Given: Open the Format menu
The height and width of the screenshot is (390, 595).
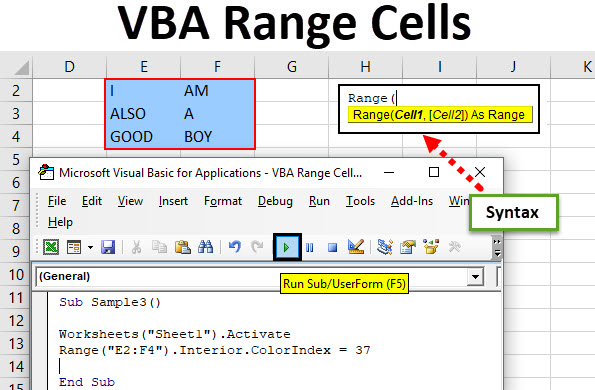Looking at the screenshot, I should coord(223,201).
